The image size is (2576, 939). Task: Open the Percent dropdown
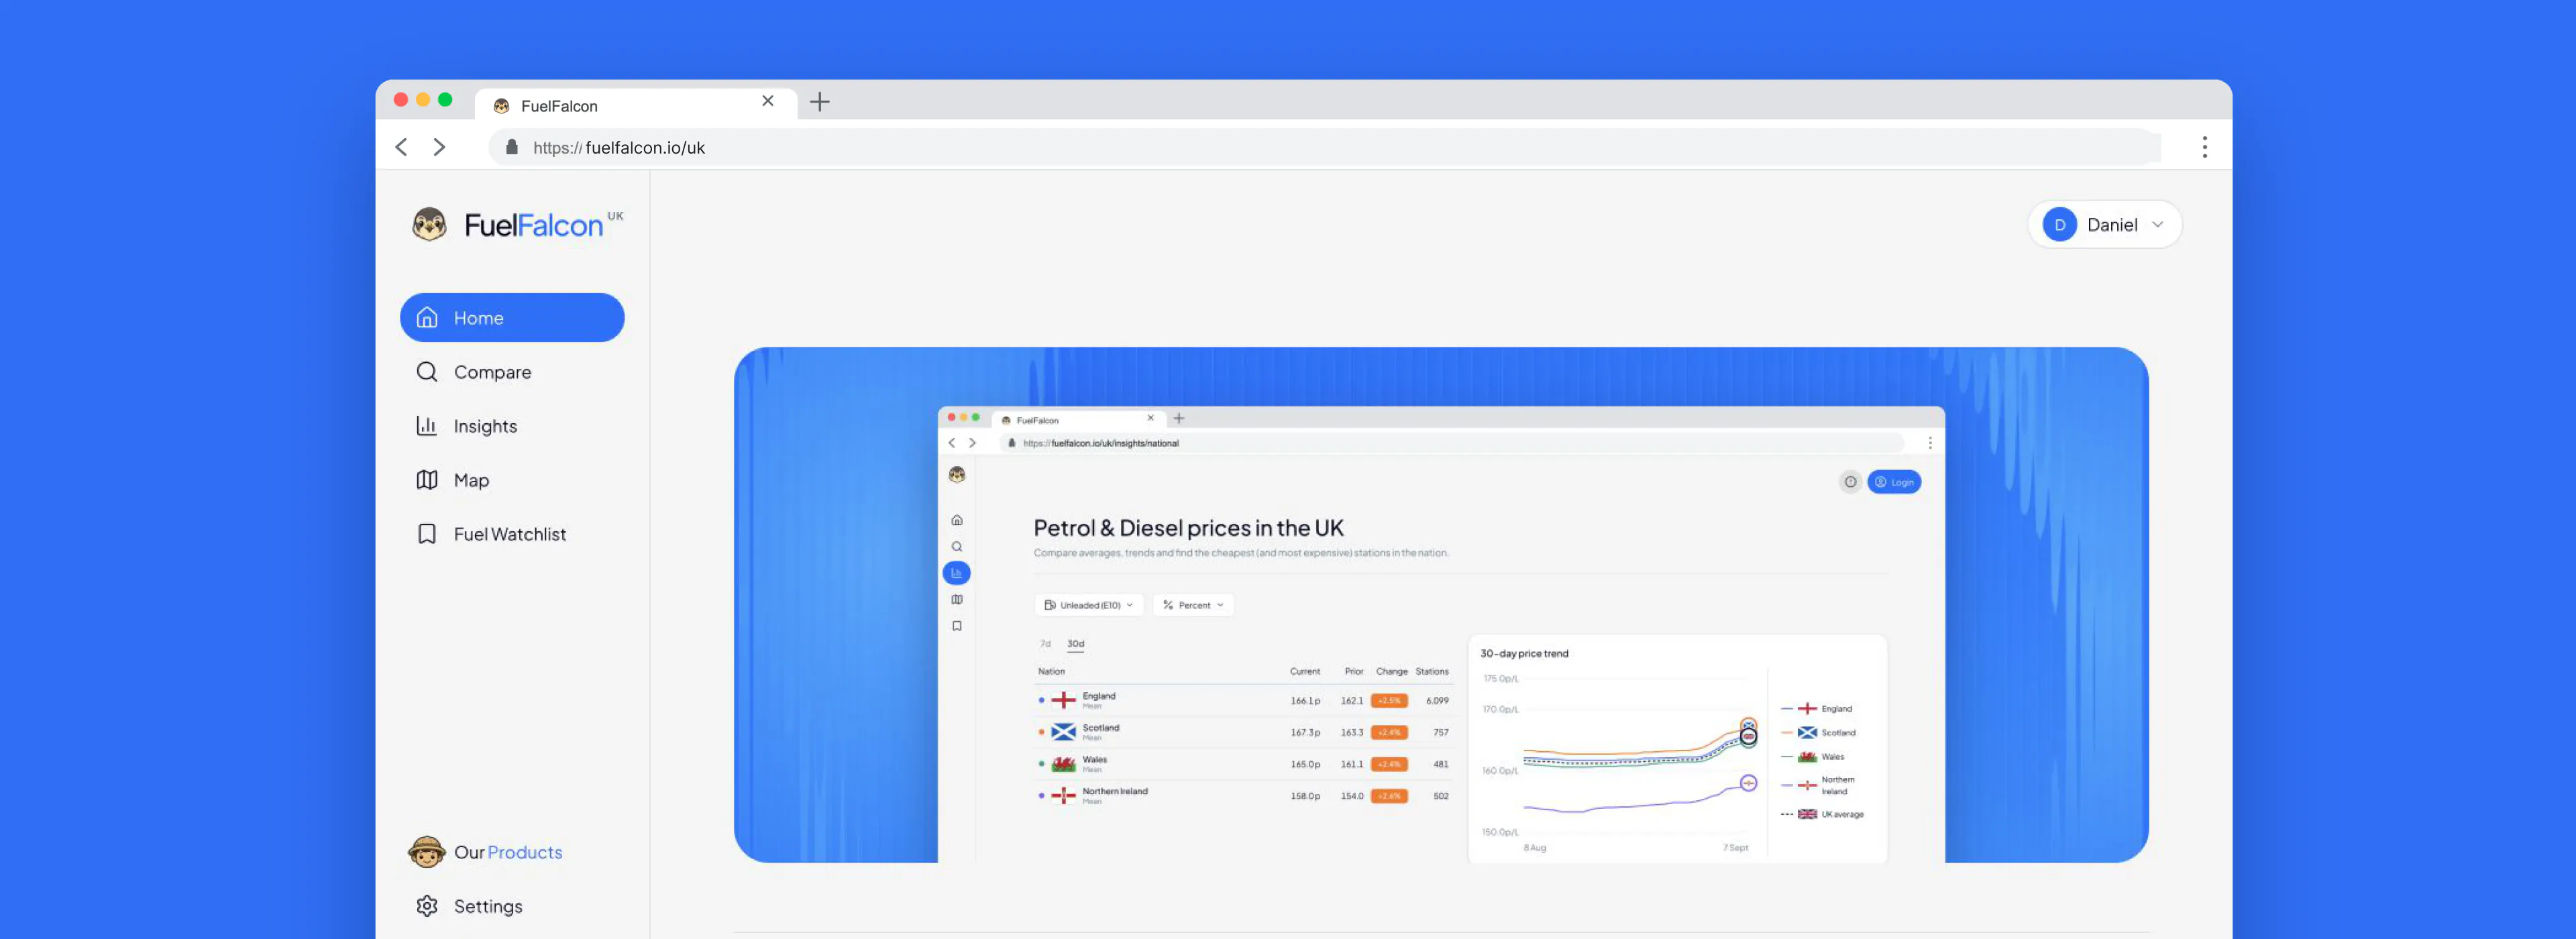[x=1194, y=605]
